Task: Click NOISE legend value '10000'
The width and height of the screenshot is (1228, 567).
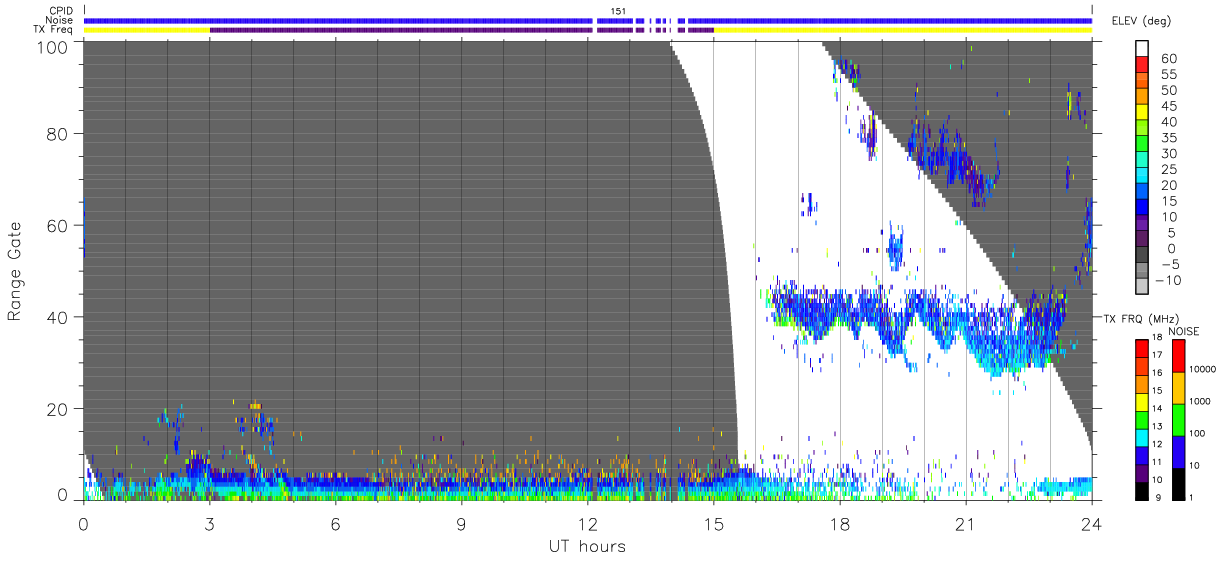Action: point(1201,369)
